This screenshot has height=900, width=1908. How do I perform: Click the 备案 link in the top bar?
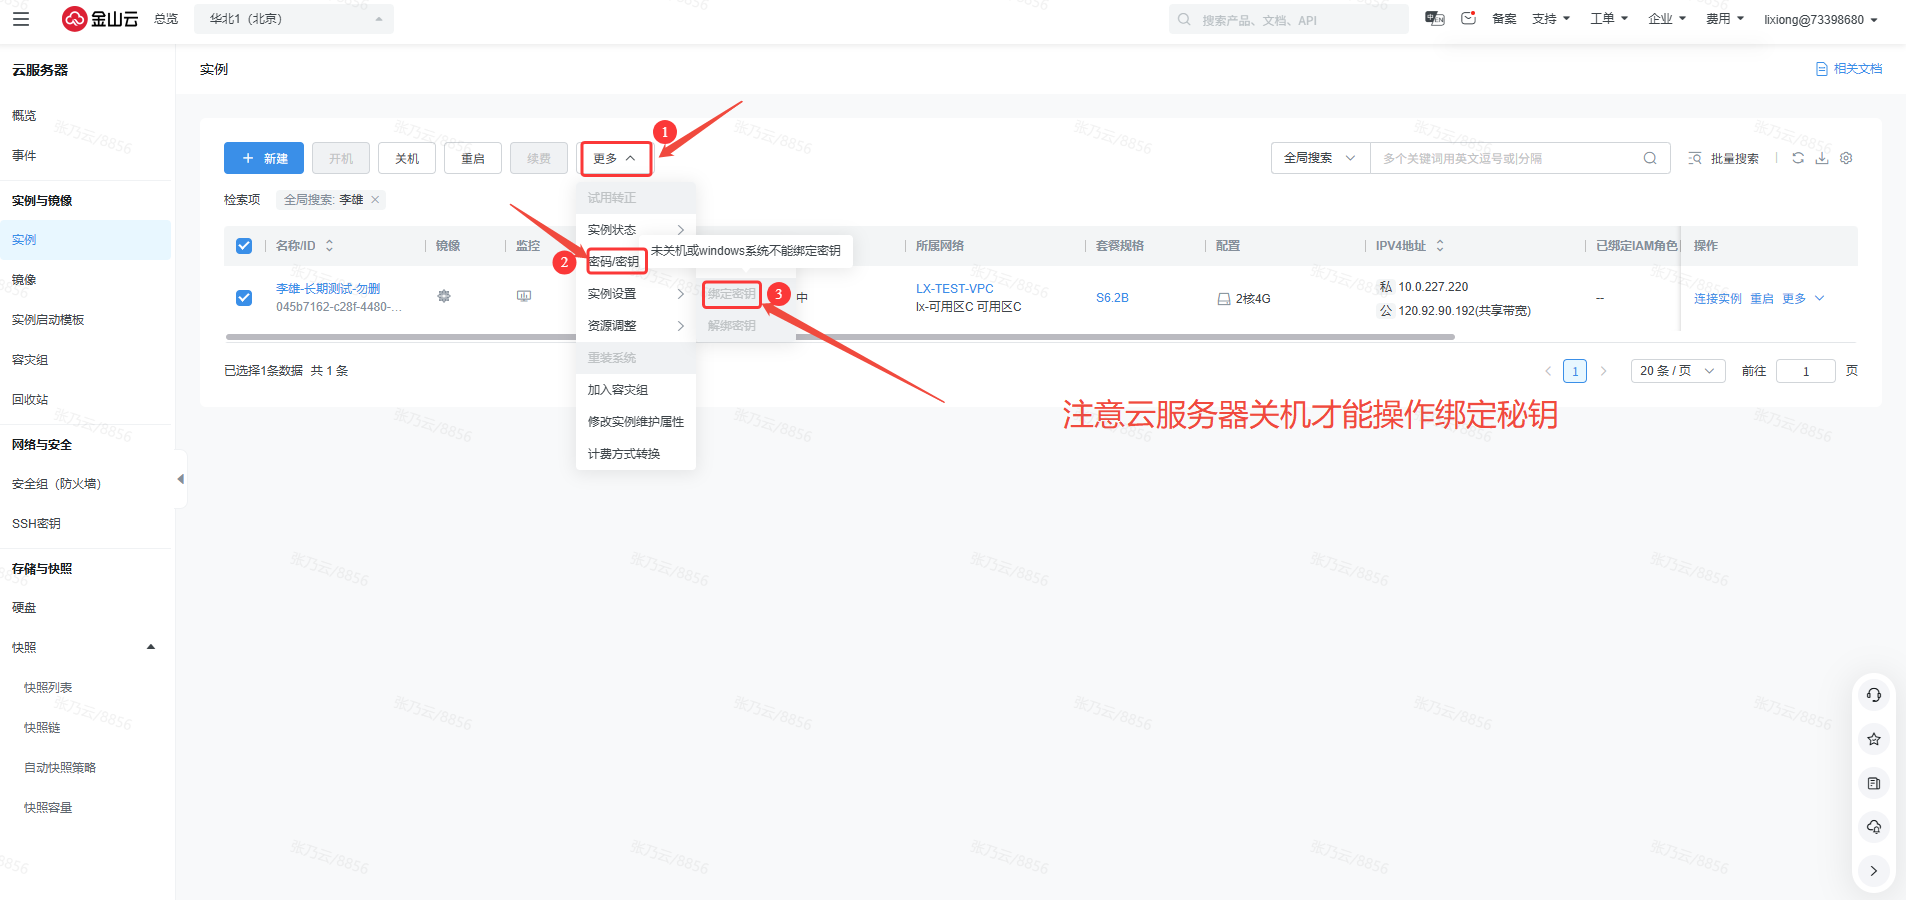click(x=1504, y=19)
